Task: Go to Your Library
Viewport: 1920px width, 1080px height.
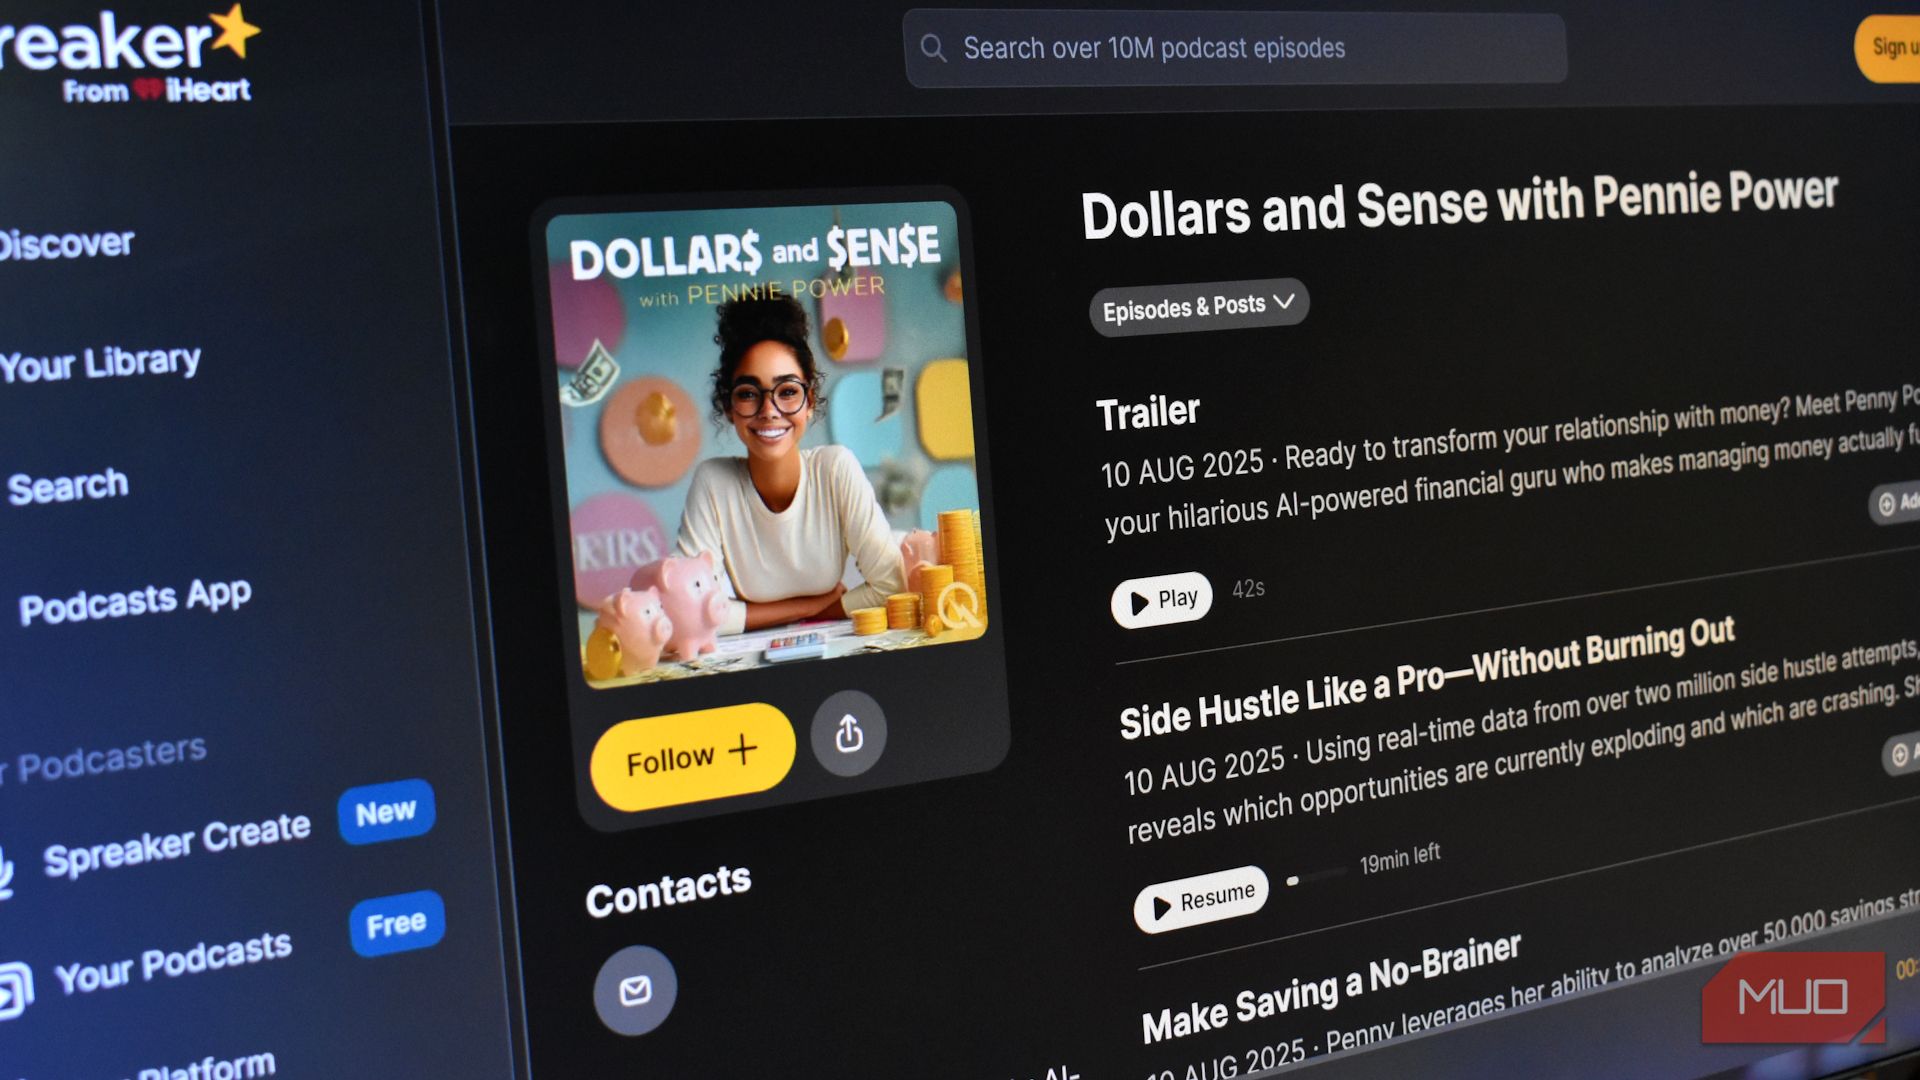Action: pos(100,364)
